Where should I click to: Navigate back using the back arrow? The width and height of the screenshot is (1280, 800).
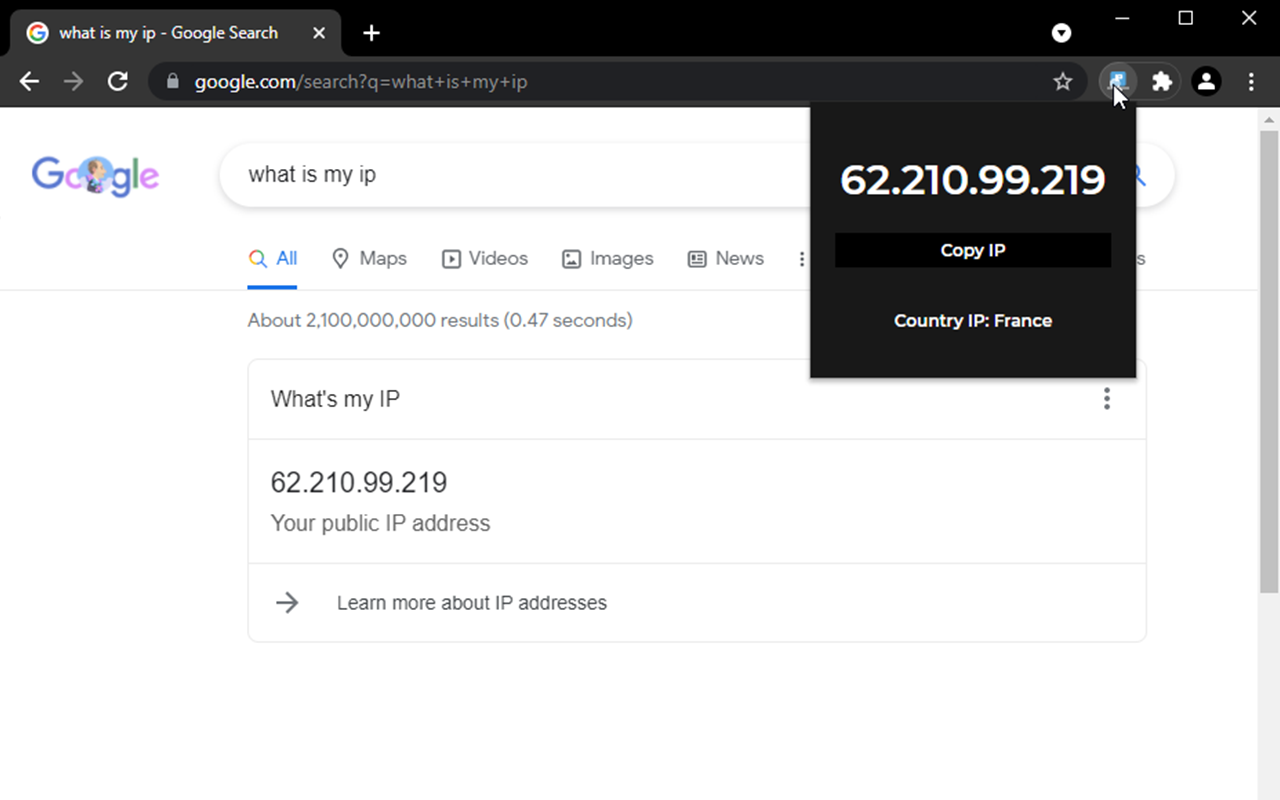tap(29, 81)
